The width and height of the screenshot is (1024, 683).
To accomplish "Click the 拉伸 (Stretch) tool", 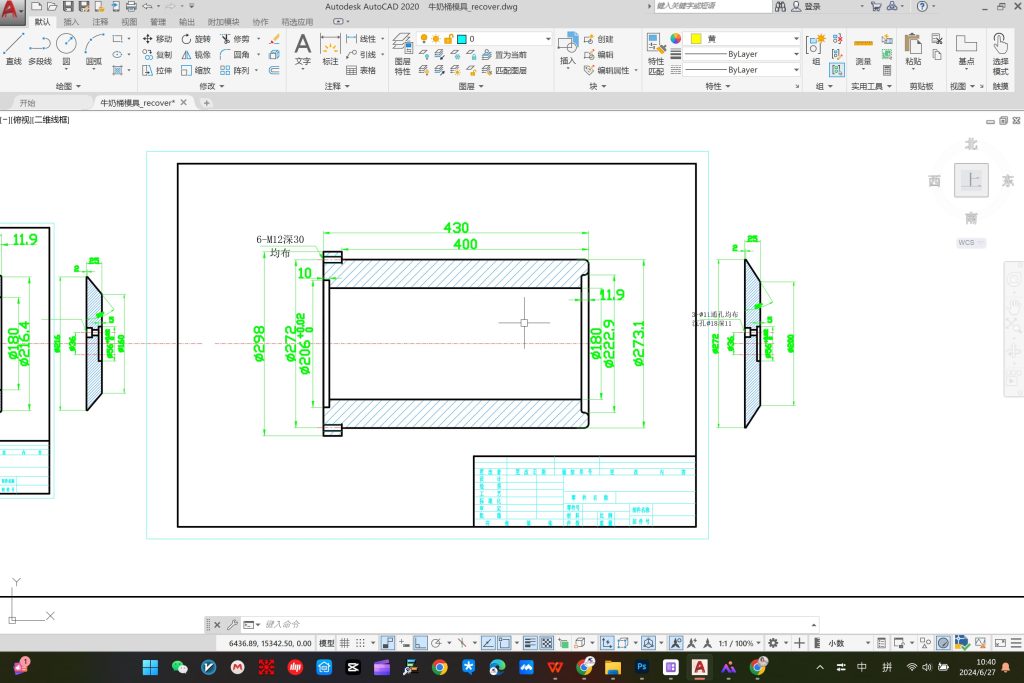I will [x=157, y=70].
